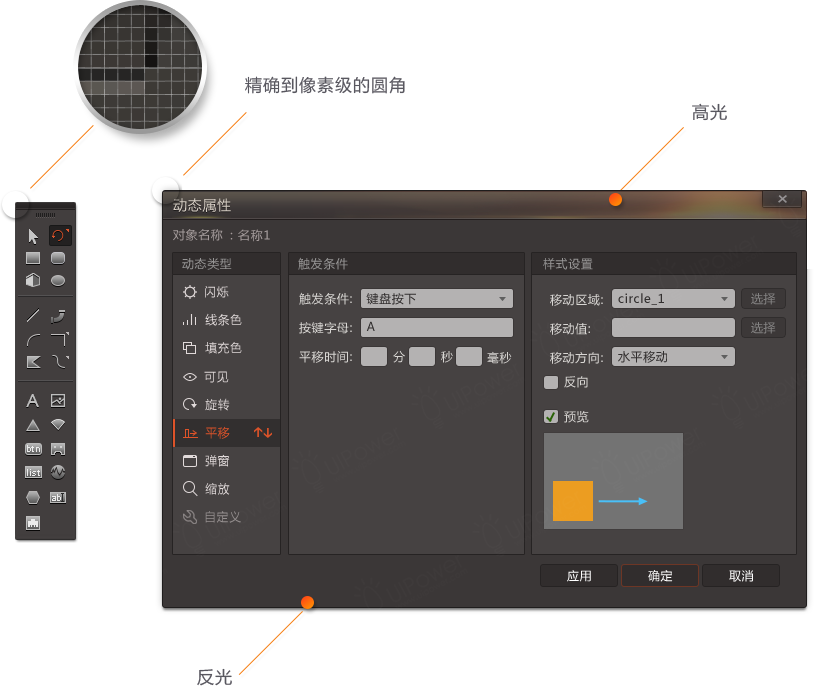Open the 移动方向 dropdown showing 水平移动
814x686 pixels.
673,357
